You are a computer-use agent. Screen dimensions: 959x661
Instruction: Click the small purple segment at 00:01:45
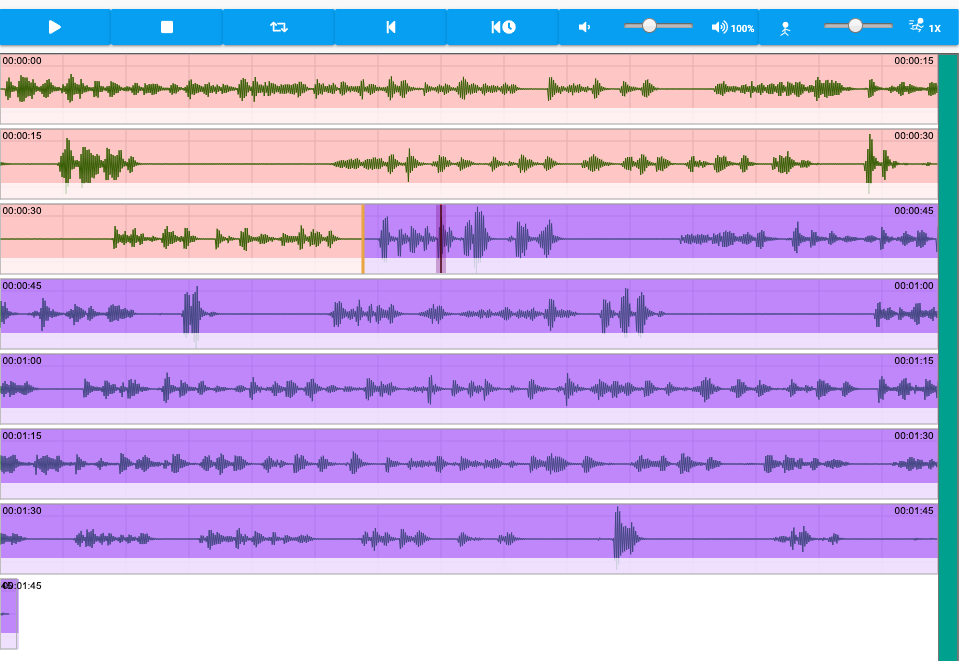pos(9,613)
